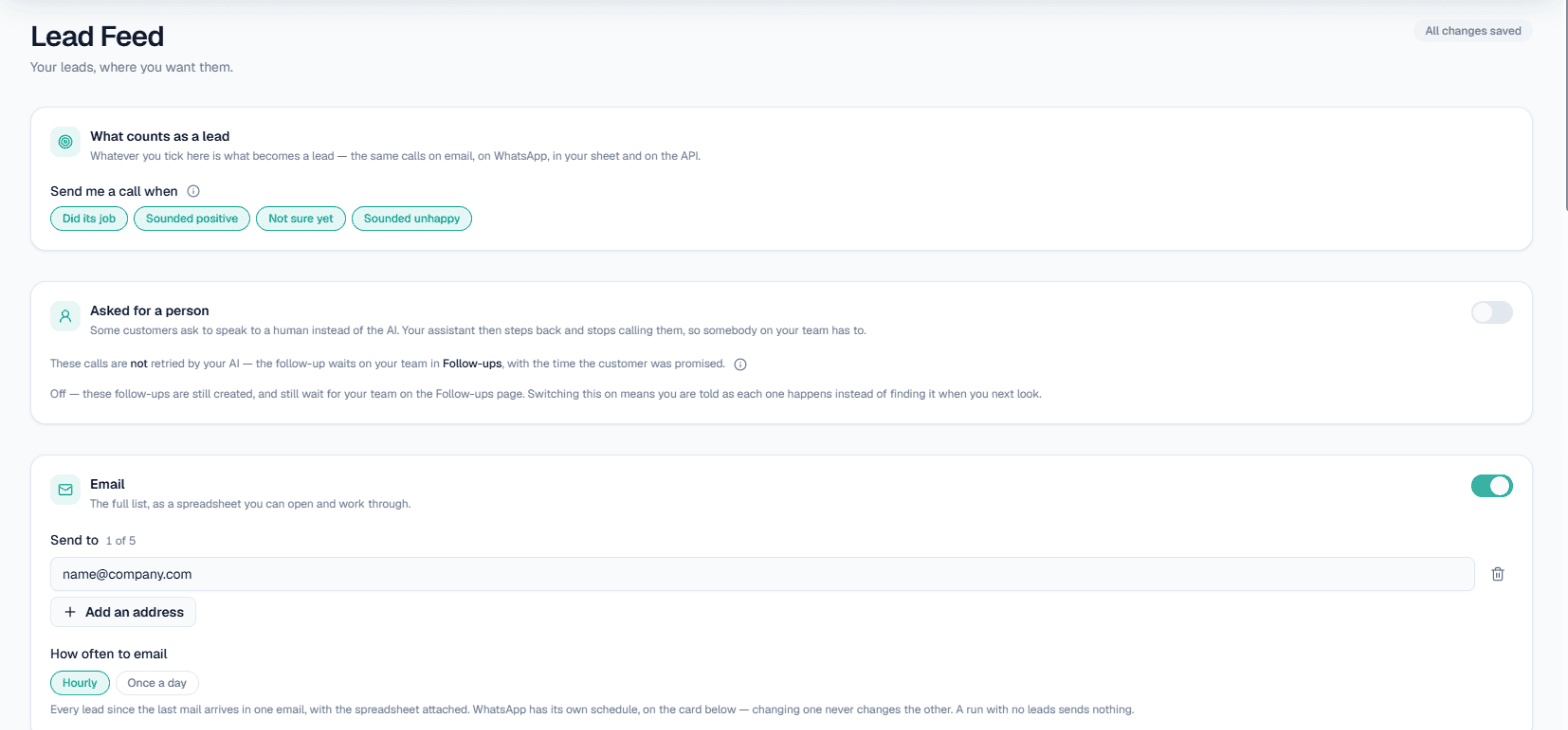Open the info icon after 'the customer was promised'

click(x=741, y=364)
